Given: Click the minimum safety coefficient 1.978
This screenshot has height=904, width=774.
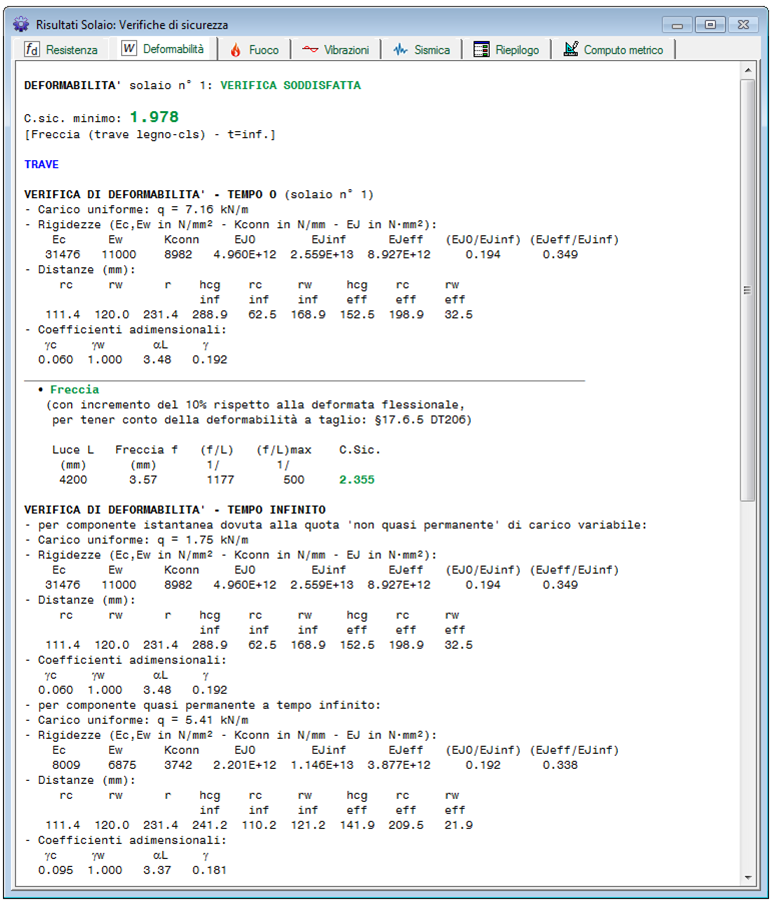Looking at the screenshot, I should (x=154, y=118).
